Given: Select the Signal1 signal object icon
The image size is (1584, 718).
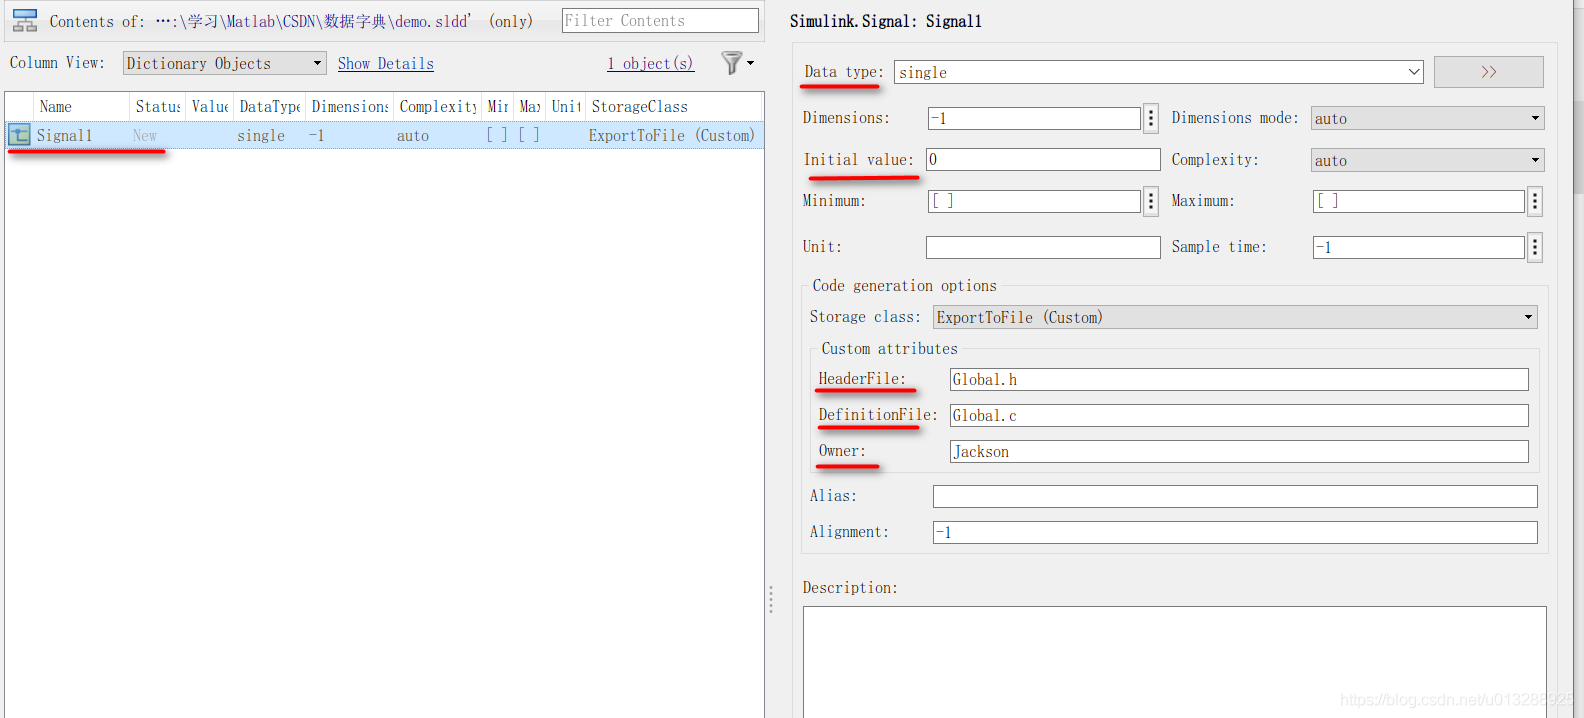Looking at the screenshot, I should click(x=20, y=135).
